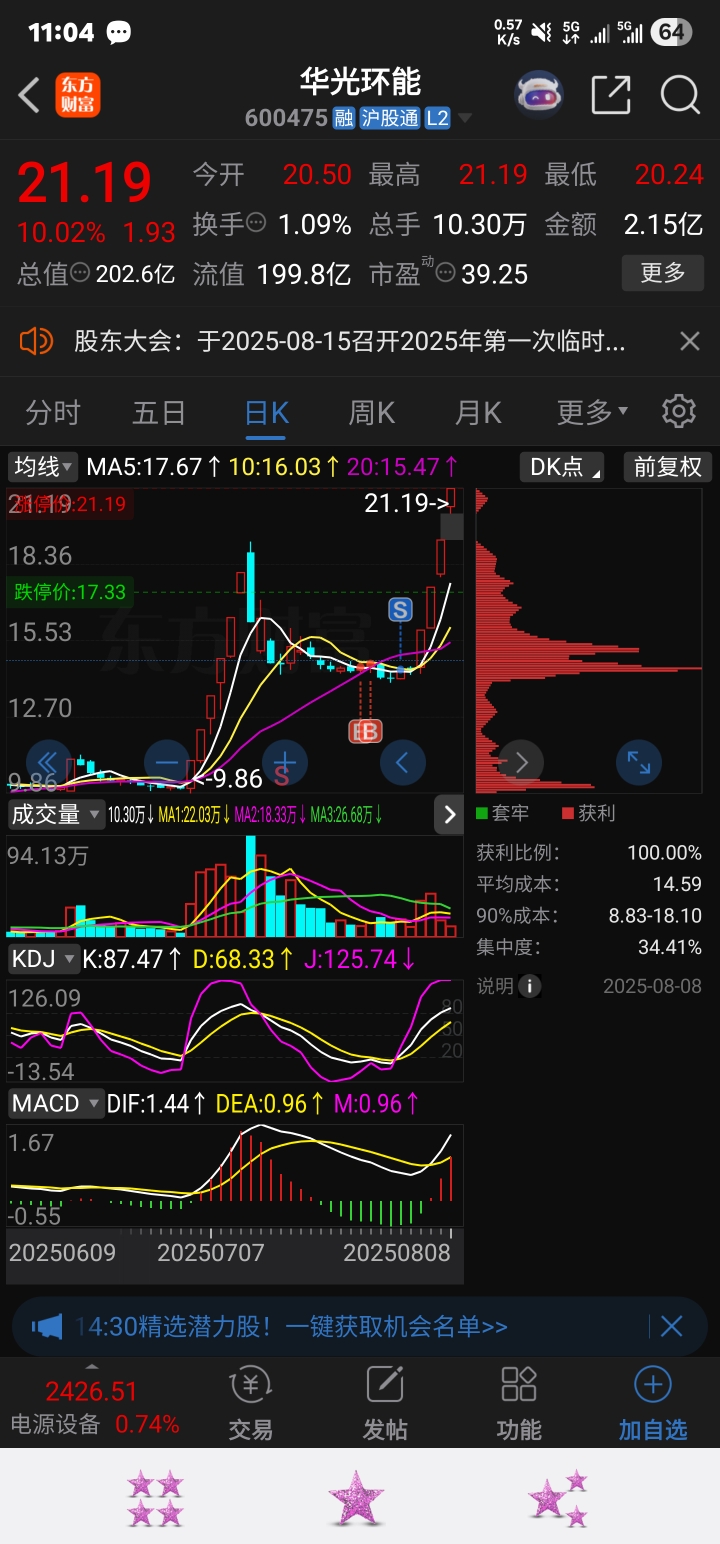Tap the 集中度 34.41% value
This screenshot has height=1544, width=720.
[670, 948]
